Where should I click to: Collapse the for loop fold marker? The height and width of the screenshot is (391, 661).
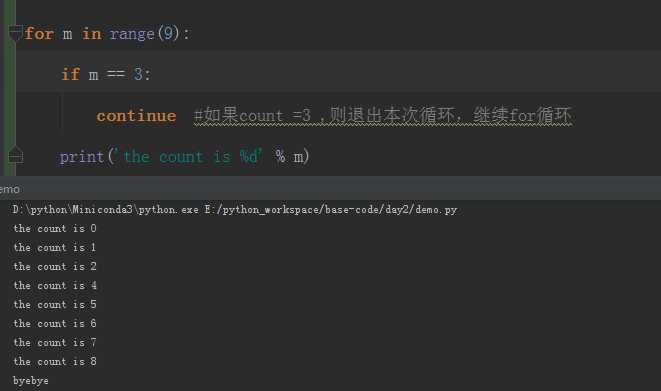(16, 33)
